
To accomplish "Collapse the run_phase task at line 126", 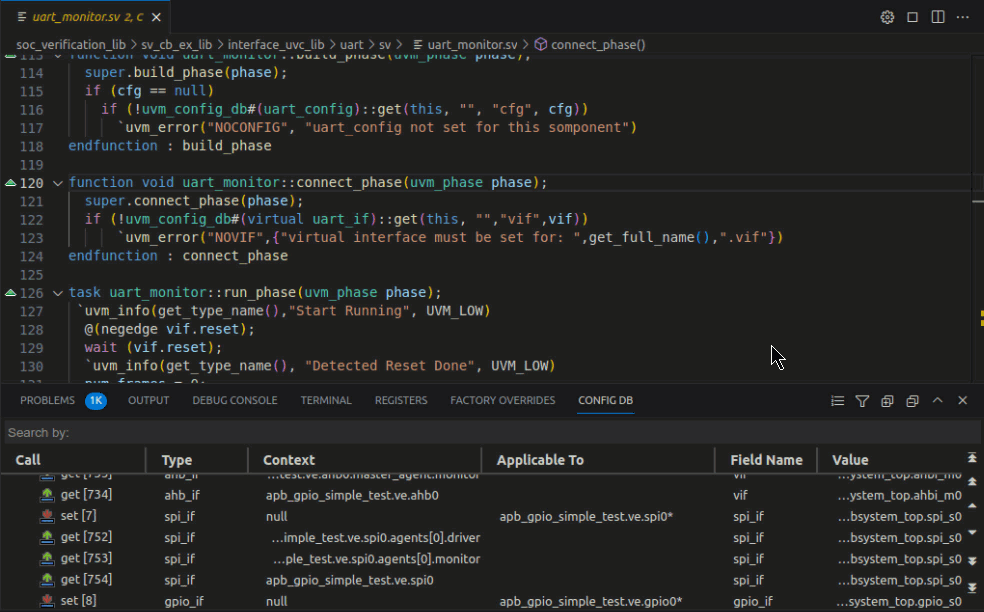I will (x=57, y=292).
